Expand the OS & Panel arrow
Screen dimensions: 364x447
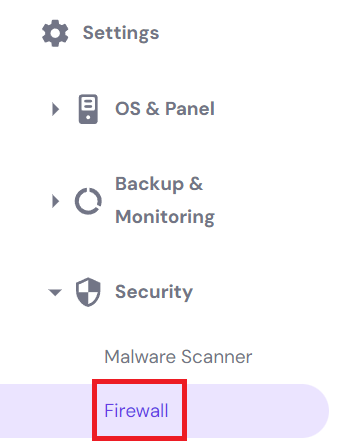tap(55, 109)
